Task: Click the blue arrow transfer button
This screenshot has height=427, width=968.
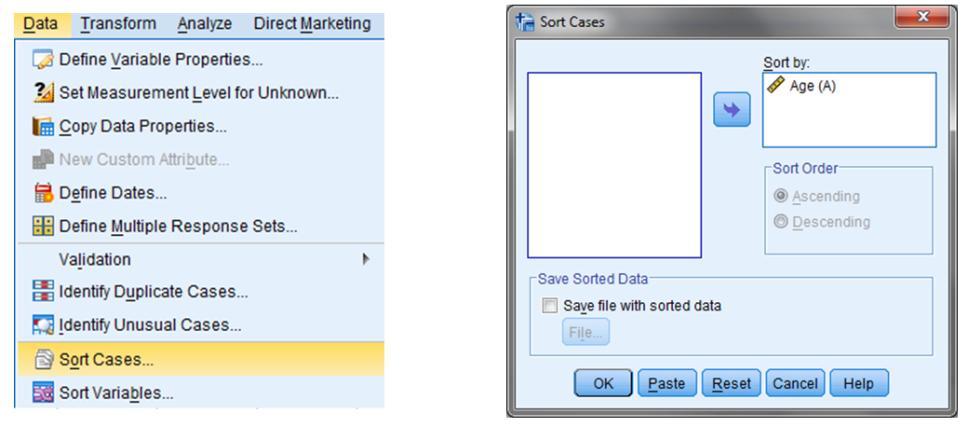Action: tap(732, 110)
